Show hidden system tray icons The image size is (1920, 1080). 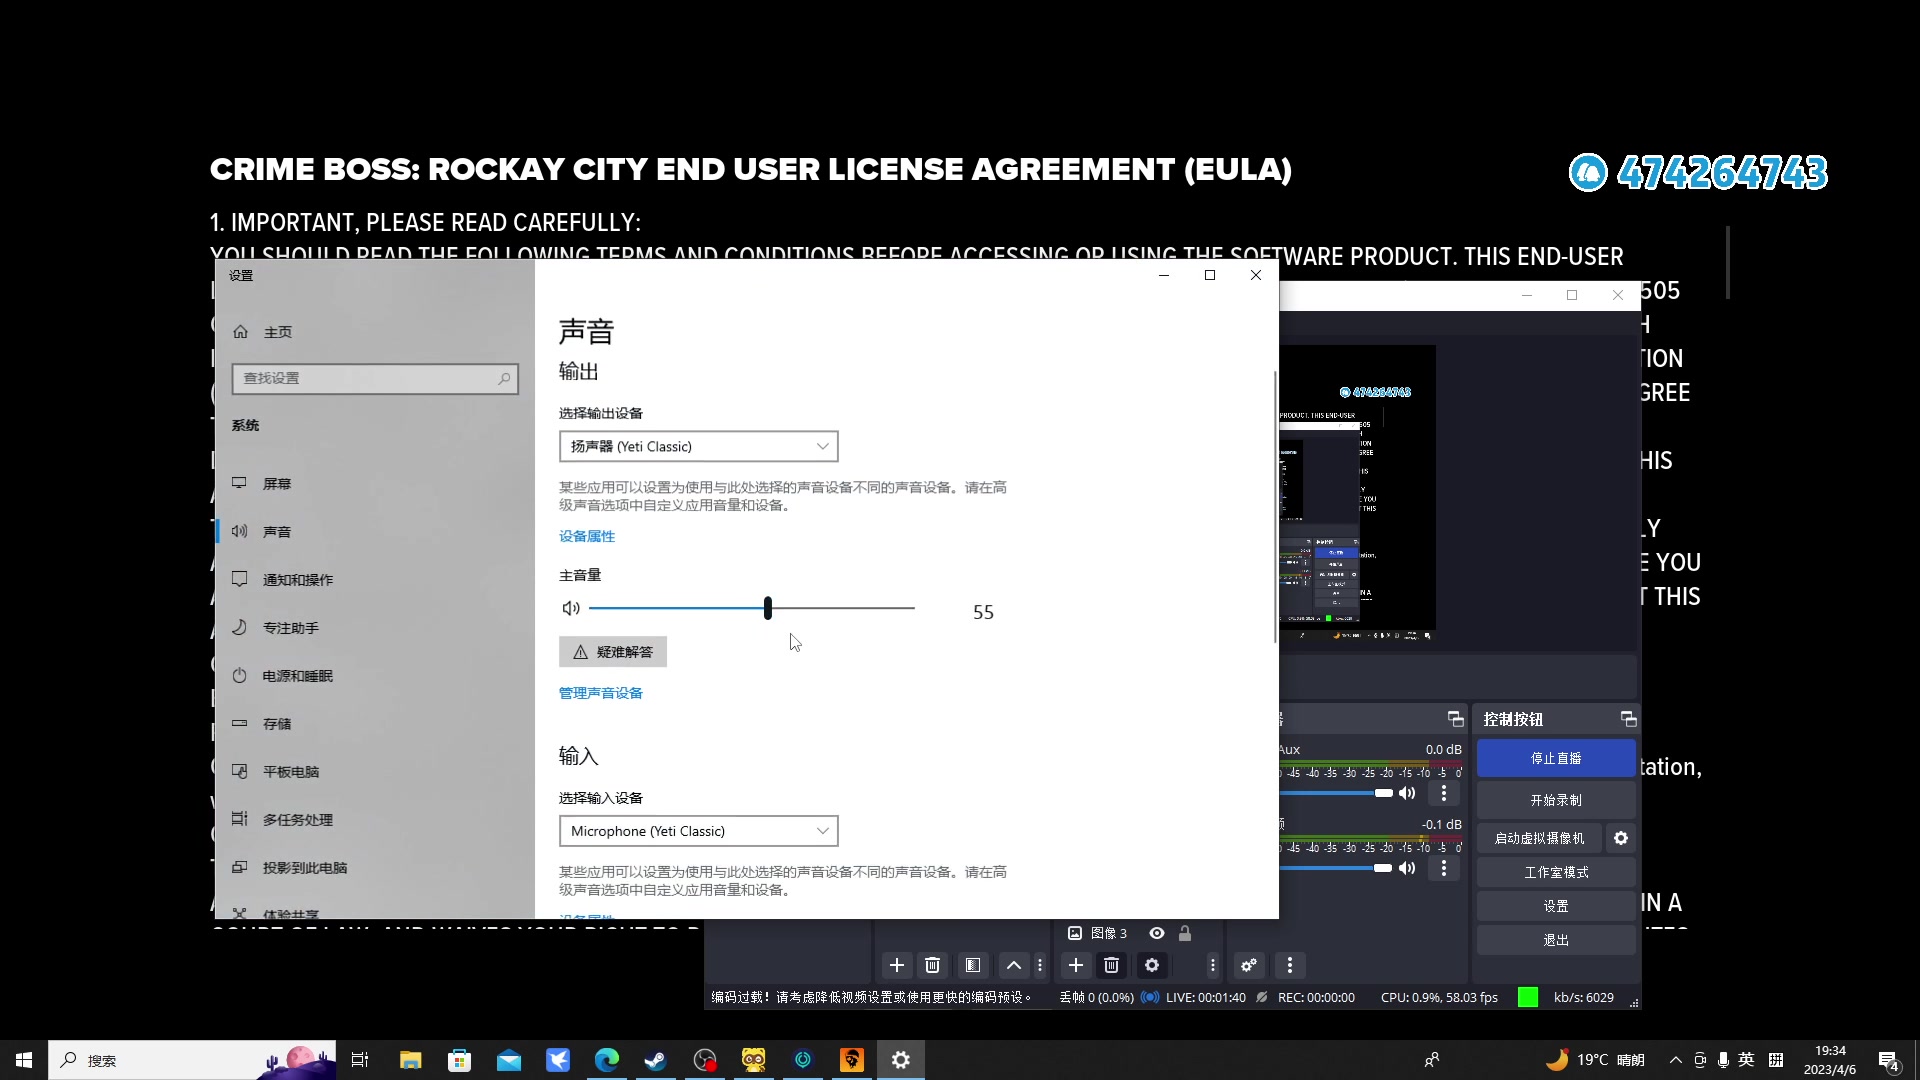(1676, 1060)
